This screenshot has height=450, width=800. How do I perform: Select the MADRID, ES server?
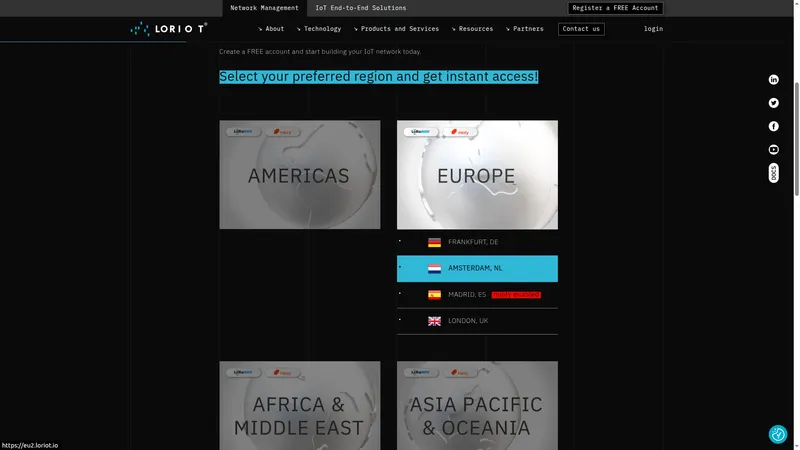pos(477,295)
